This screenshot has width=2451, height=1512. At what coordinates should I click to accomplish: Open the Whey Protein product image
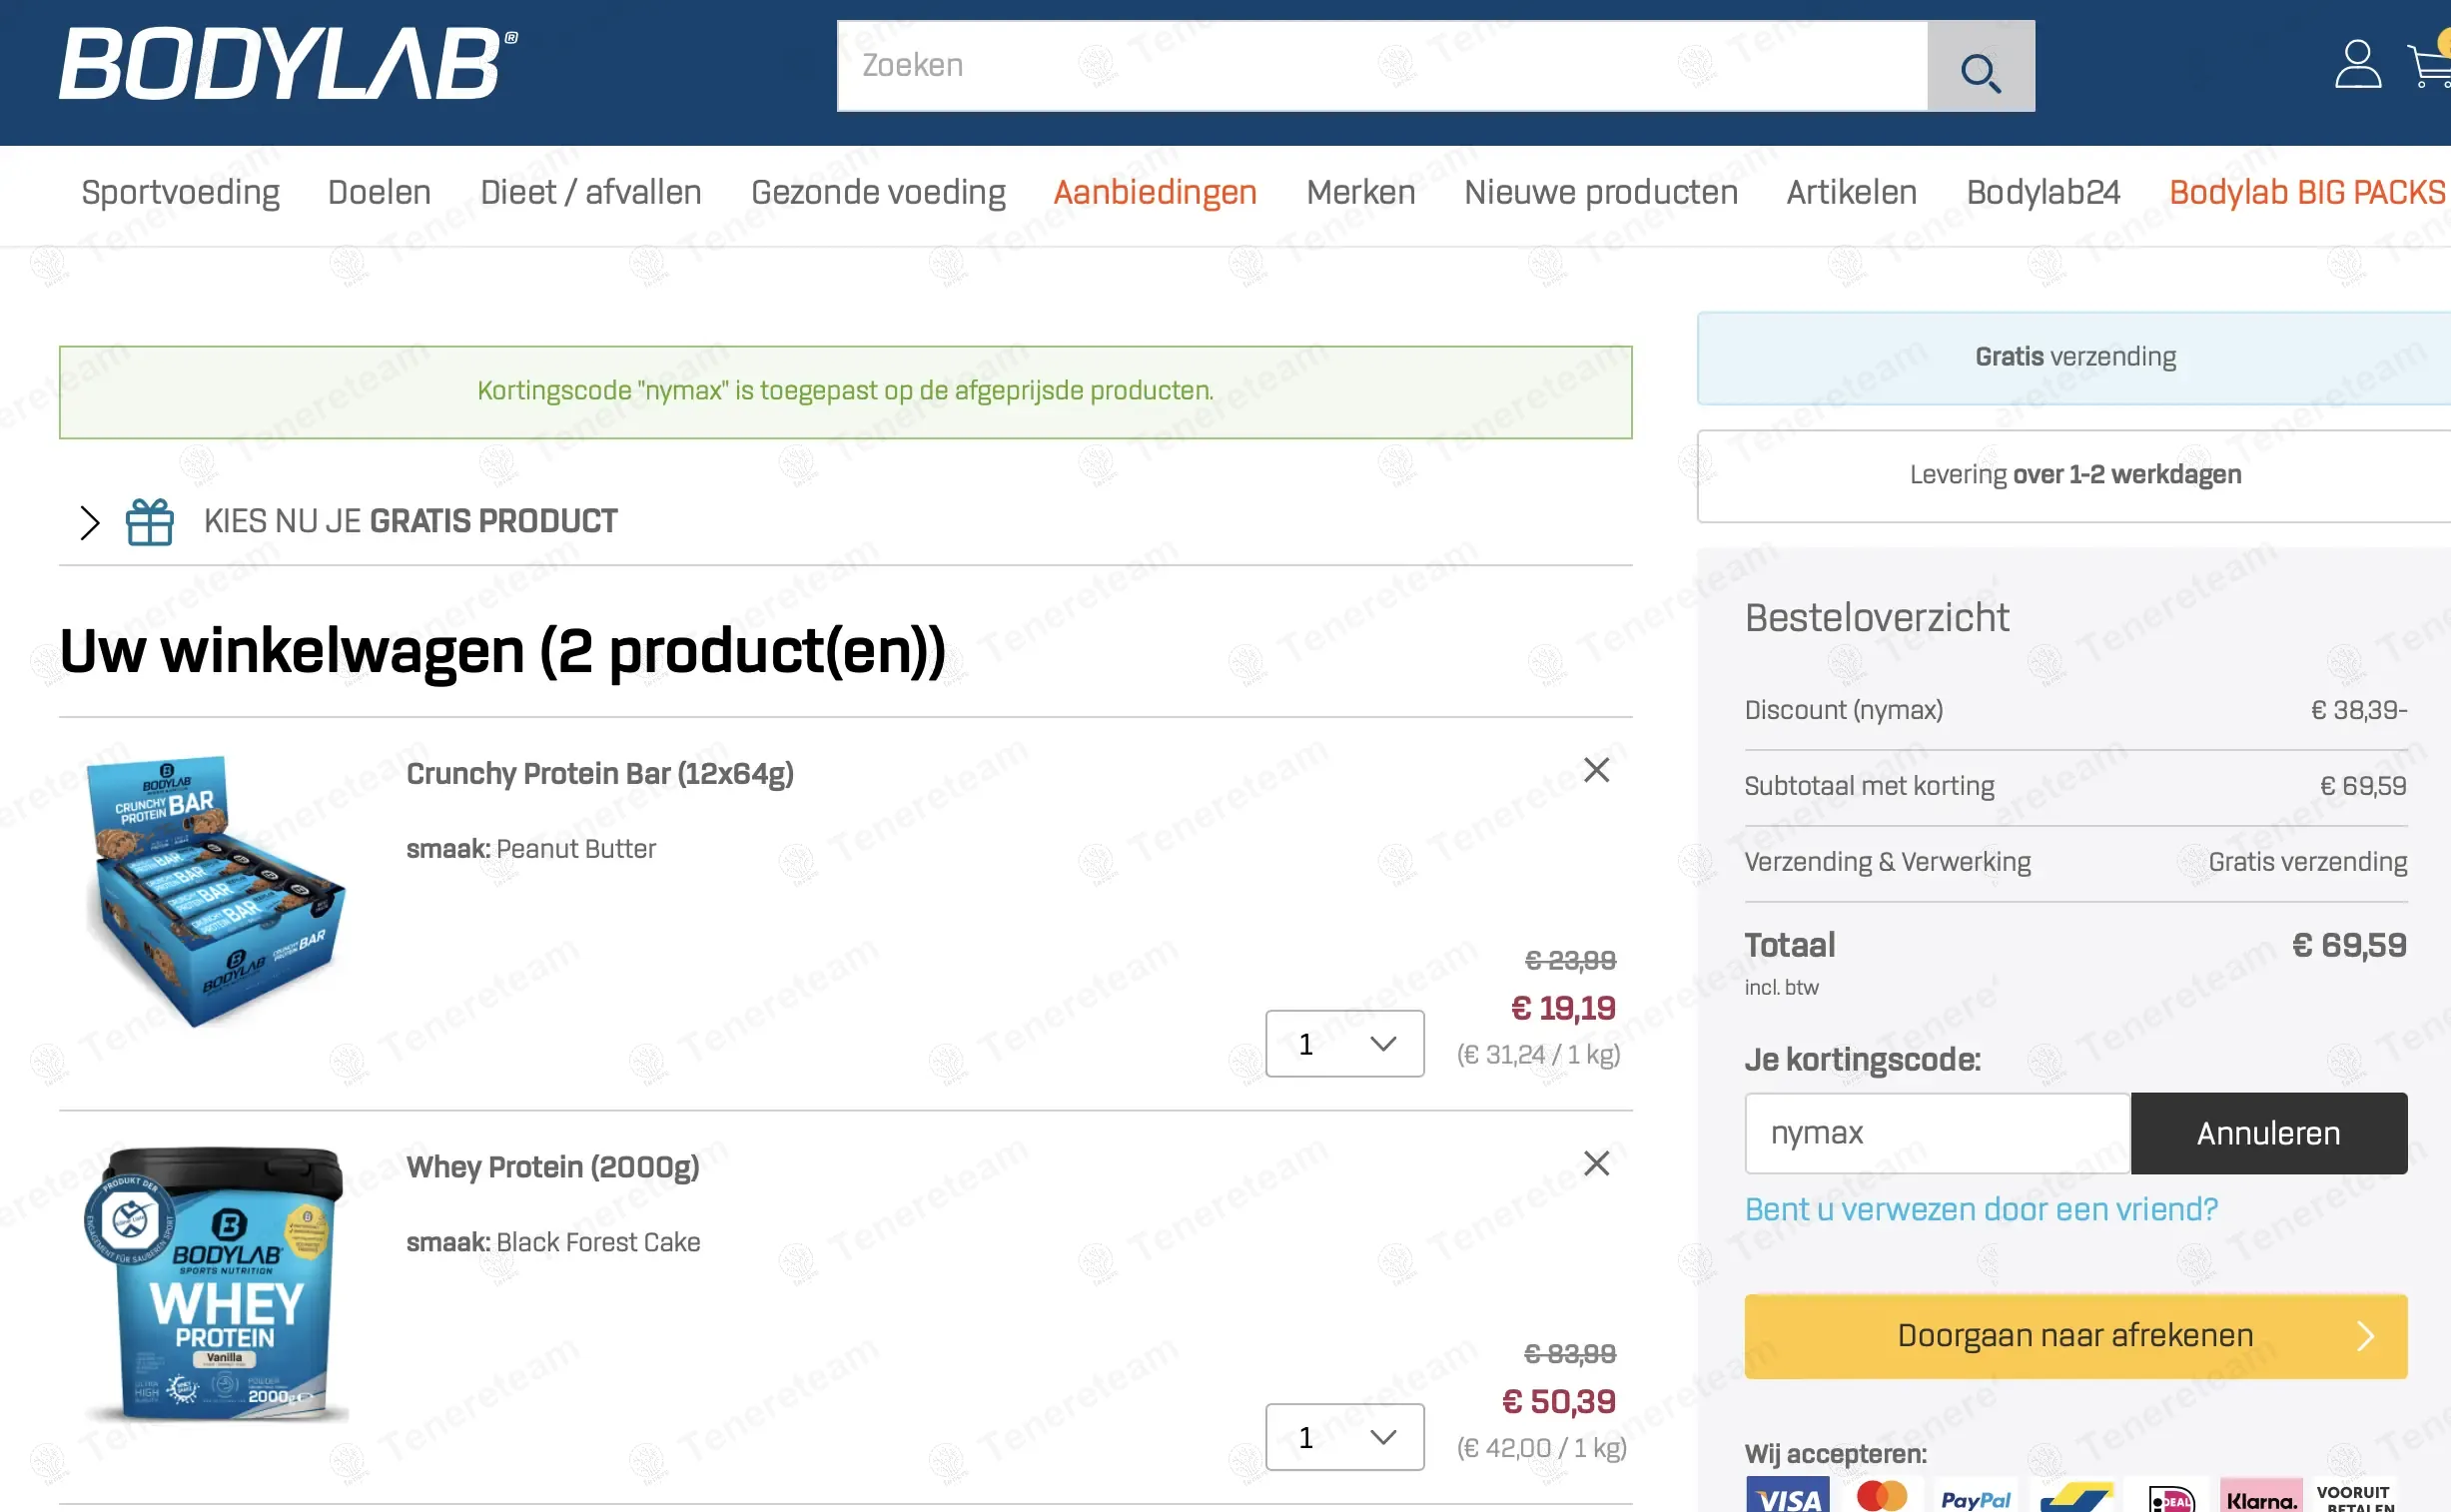tap(216, 1284)
